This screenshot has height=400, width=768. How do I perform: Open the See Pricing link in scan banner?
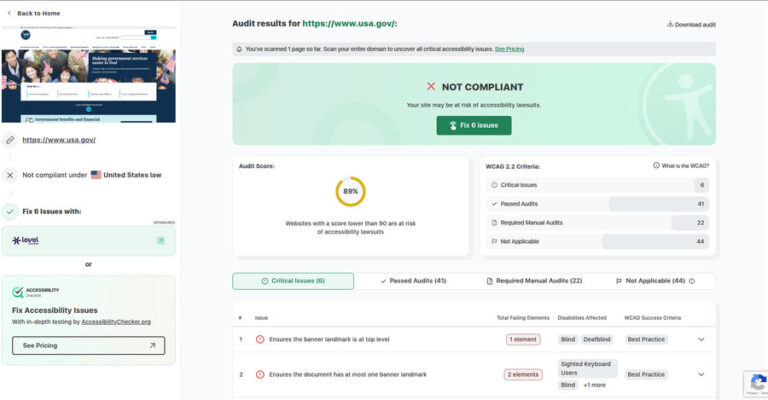click(509, 49)
